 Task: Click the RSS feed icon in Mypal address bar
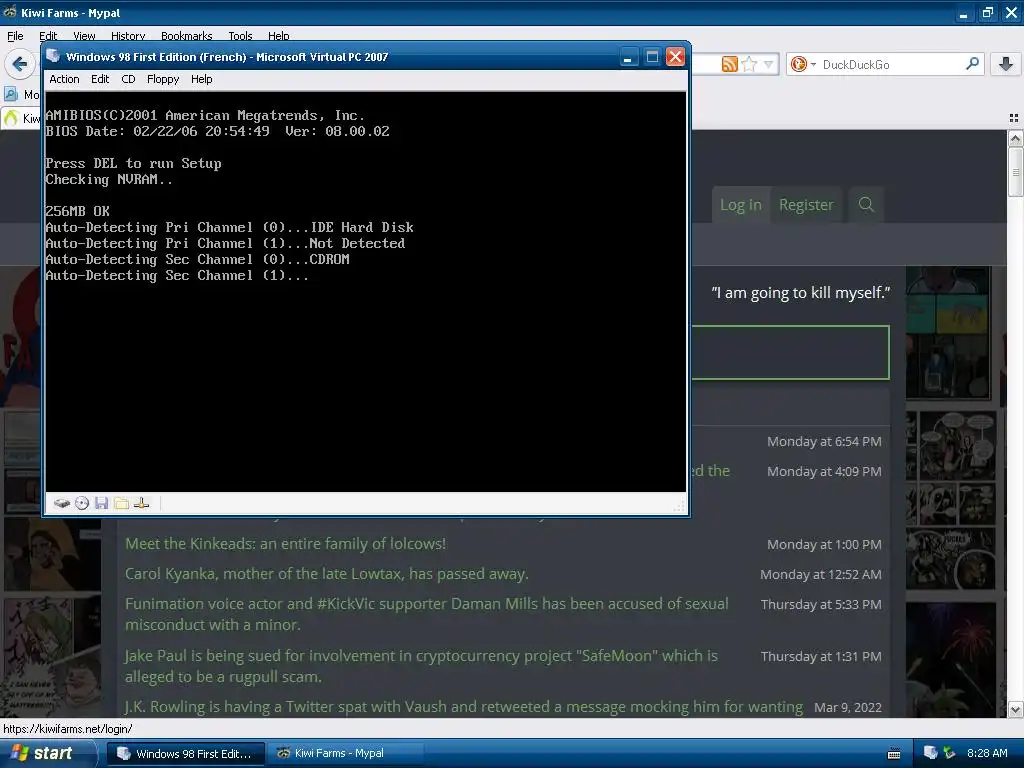coord(729,64)
